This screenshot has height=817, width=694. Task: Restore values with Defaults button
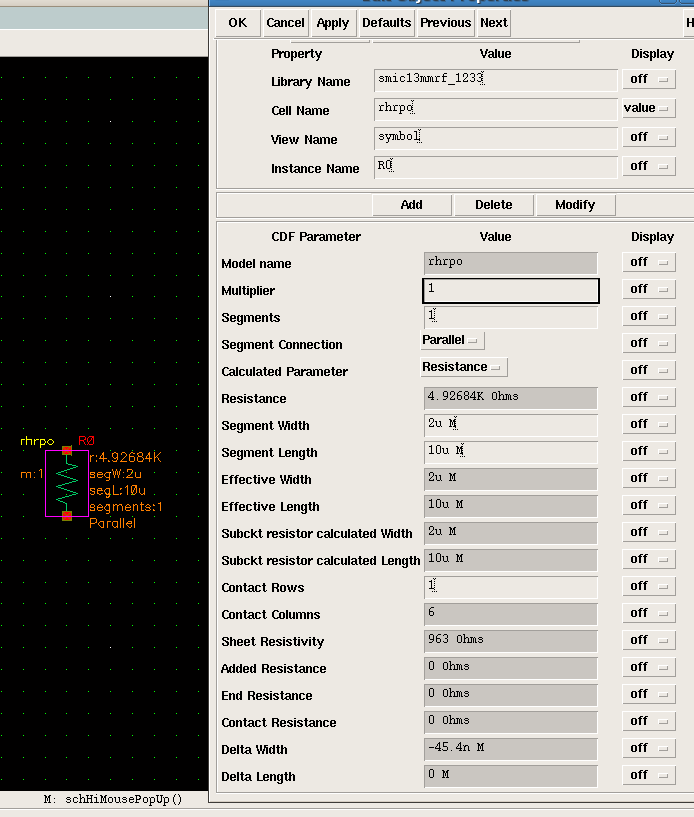pyautogui.click(x=387, y=23)
